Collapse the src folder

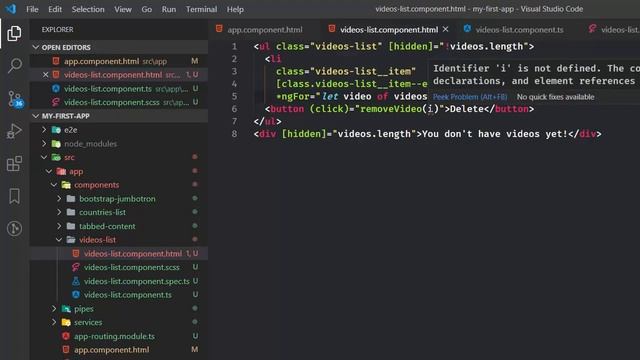[44, 157]
